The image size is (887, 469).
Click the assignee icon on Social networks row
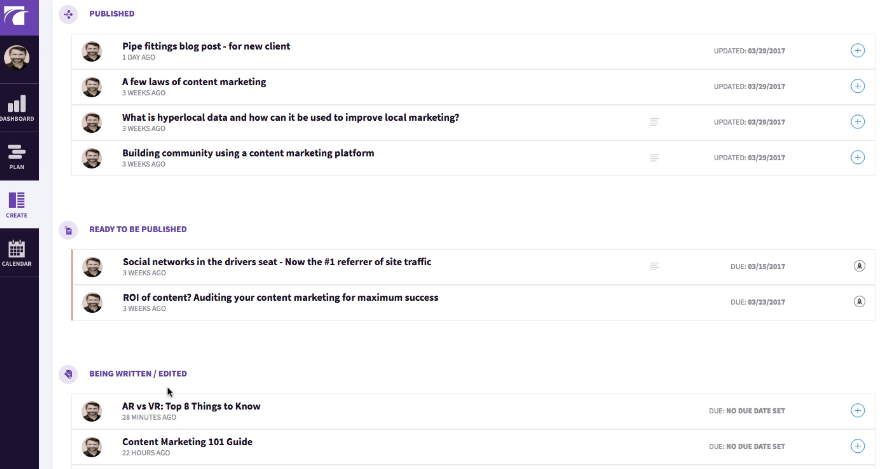pos(858,266)
